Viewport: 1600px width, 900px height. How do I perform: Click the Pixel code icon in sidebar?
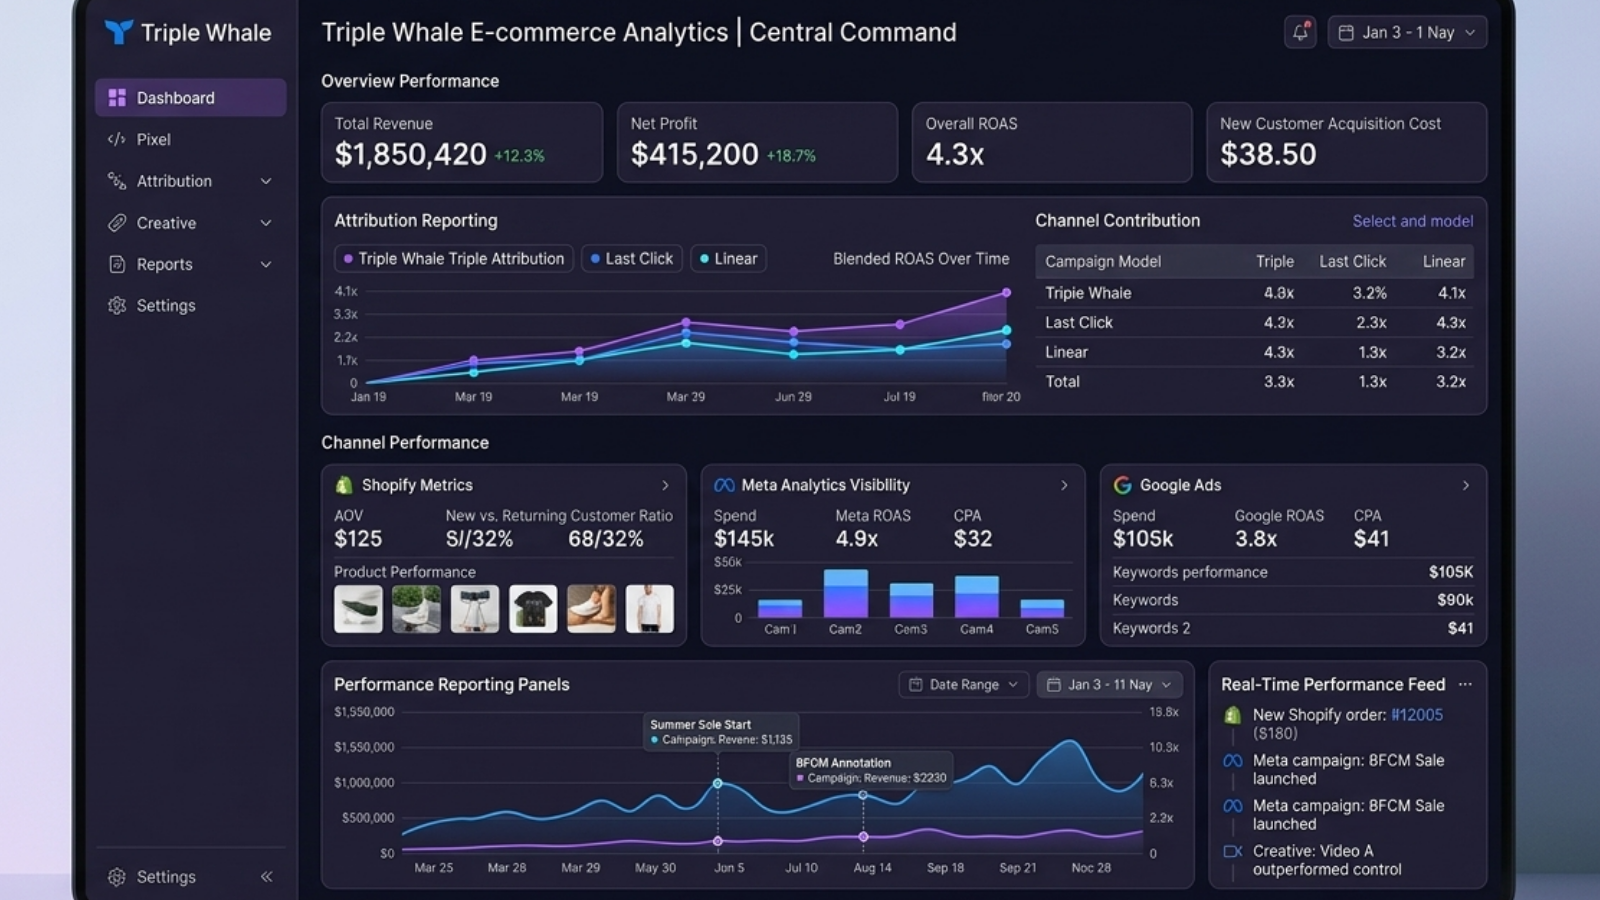click(117, 139)
